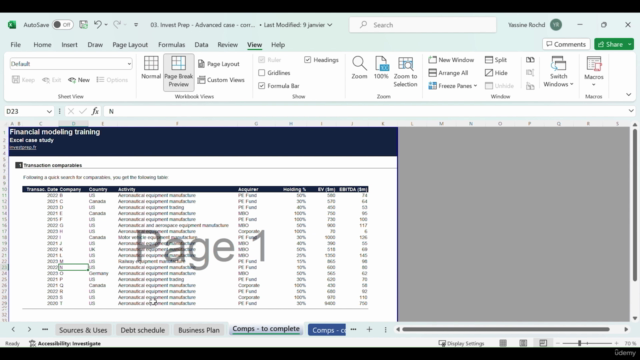This screenshot has width=640, height=360.
Task: Click Zoom to Selection
Action: [x=405, y=71]
